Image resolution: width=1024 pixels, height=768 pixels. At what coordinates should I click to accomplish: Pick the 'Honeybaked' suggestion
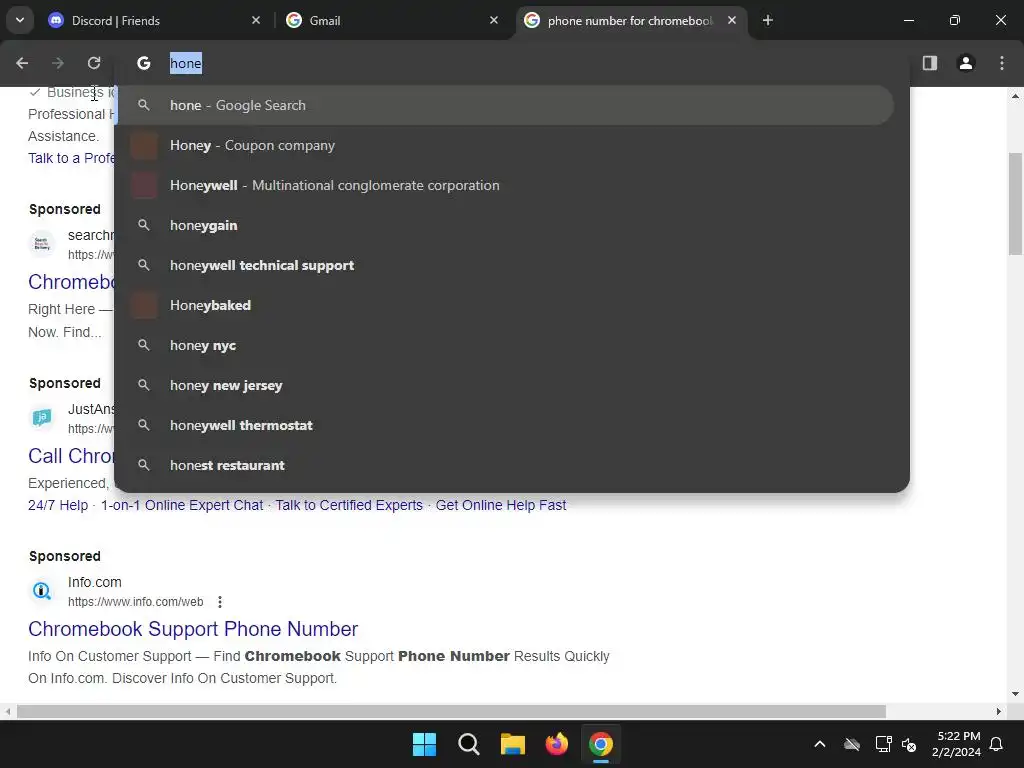point(504,305)
